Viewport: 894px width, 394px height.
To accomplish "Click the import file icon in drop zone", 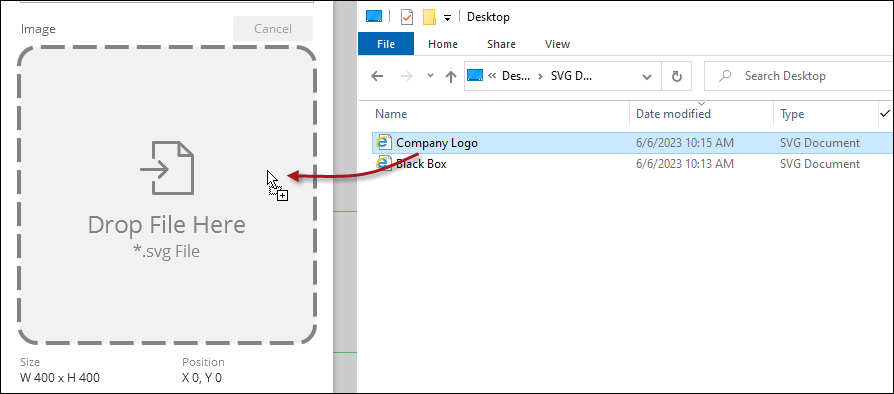I will (x=167, y=168).
